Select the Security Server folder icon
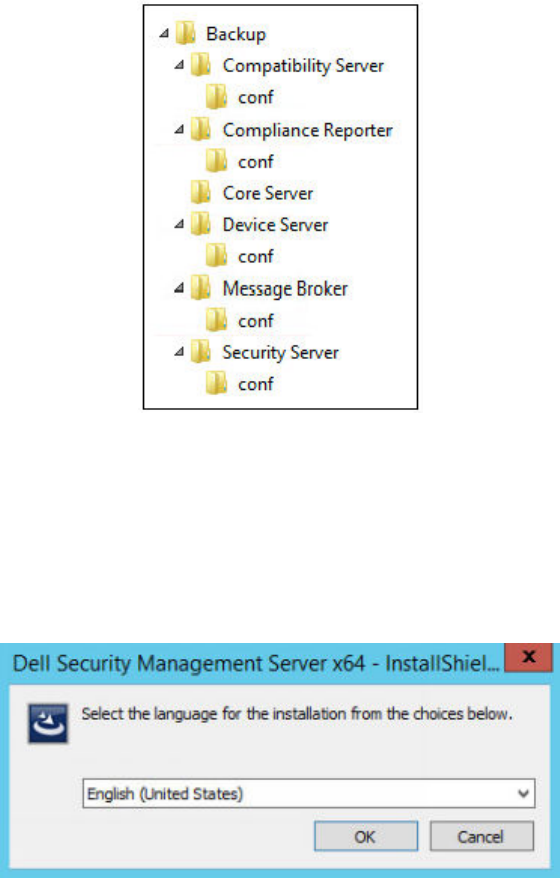 click(200, 352)
